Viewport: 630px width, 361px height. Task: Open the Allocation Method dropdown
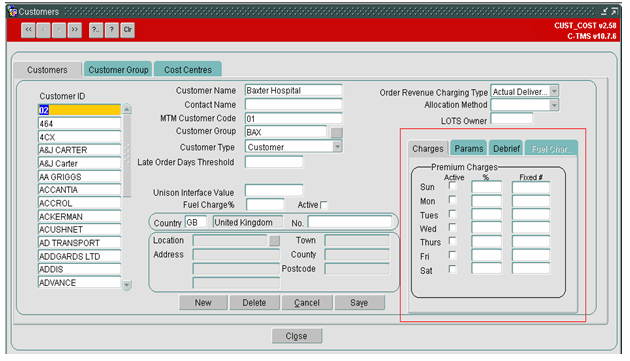click(554, 105)
